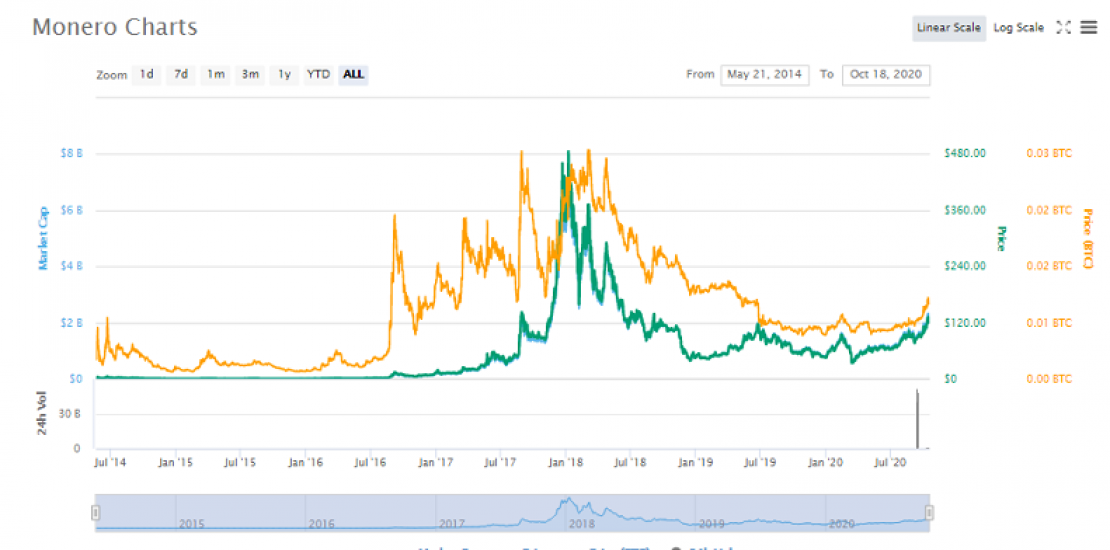The width and height of the screenshot is (1110, 550).
Task: Zoom chart to 1y range
Action: [285, 74]
